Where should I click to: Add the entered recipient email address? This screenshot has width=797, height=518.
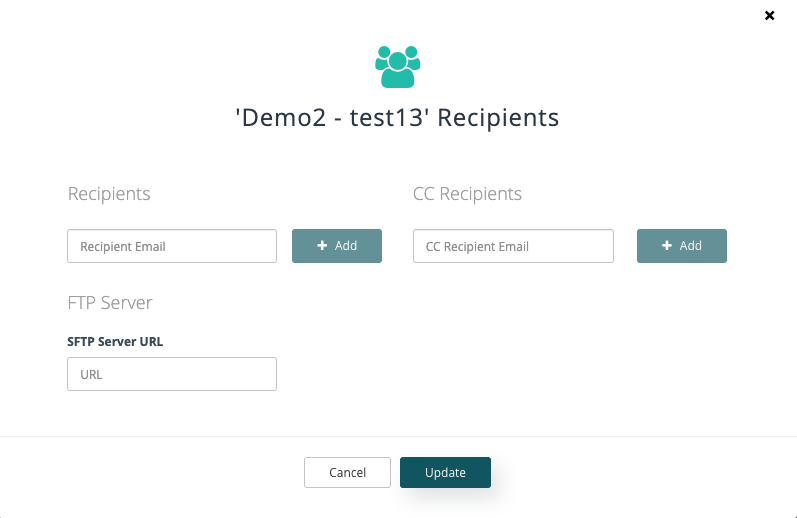336,246
